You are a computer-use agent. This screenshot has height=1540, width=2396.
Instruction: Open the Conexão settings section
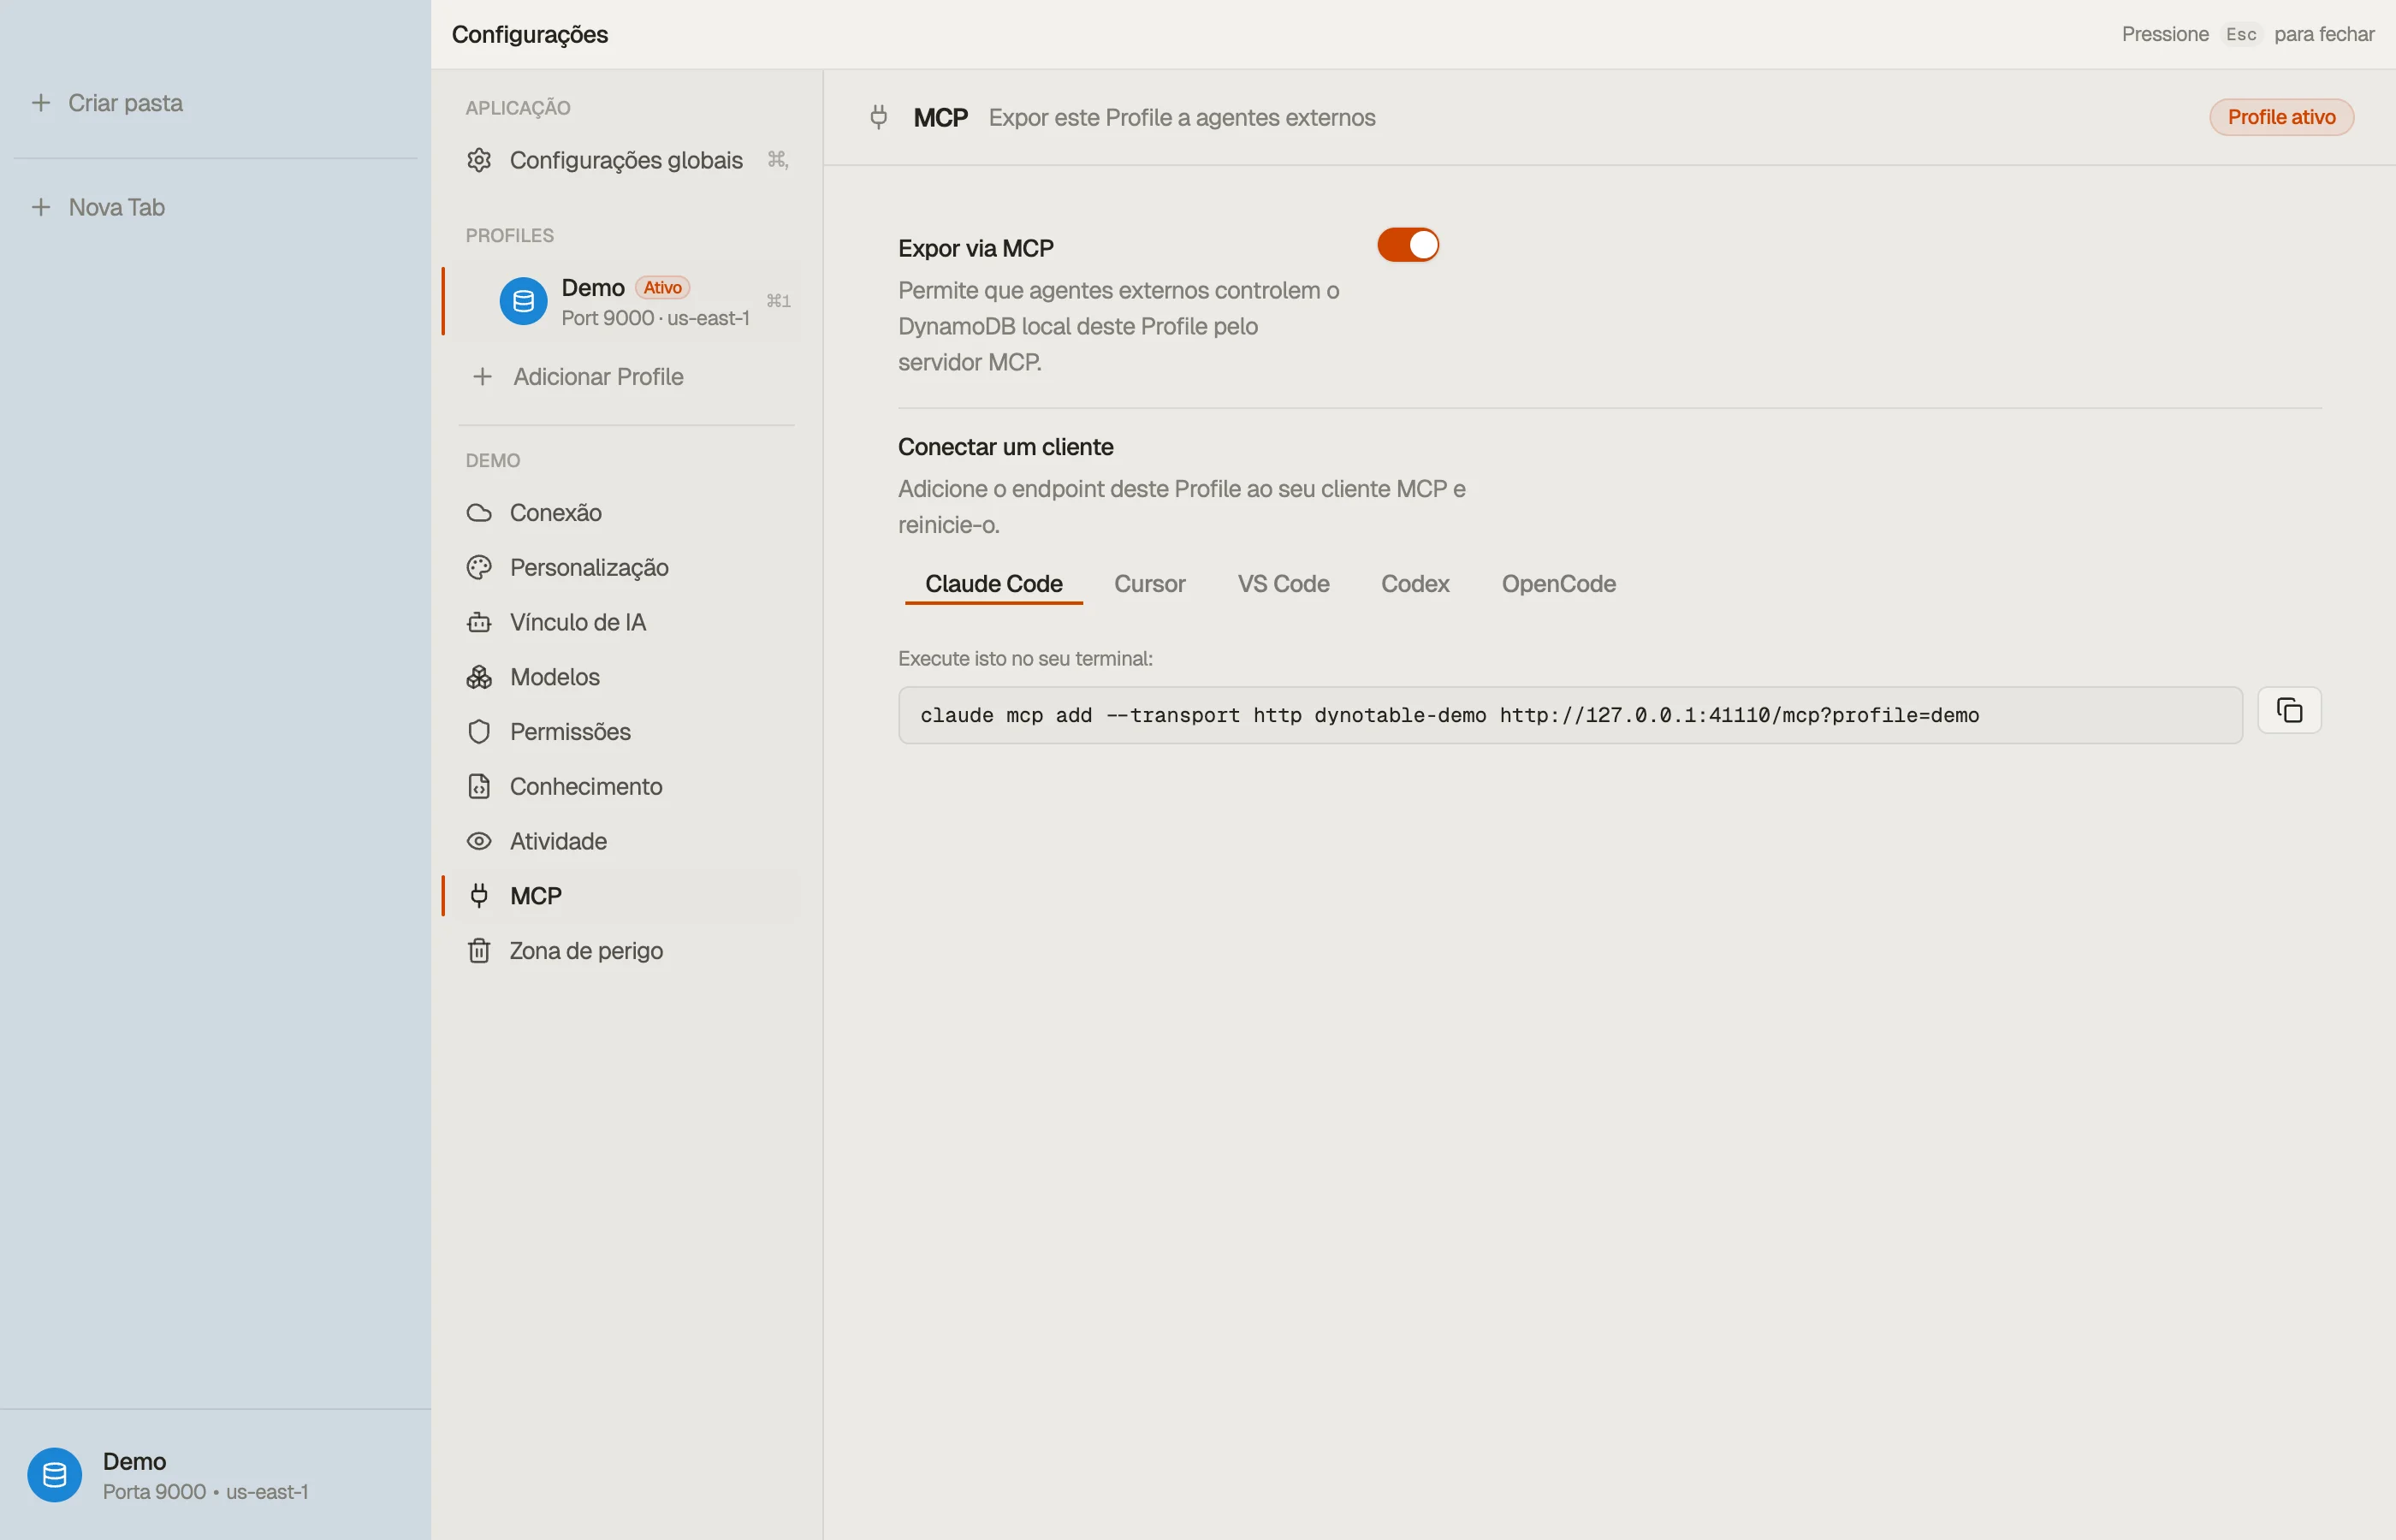pos(626,513)
